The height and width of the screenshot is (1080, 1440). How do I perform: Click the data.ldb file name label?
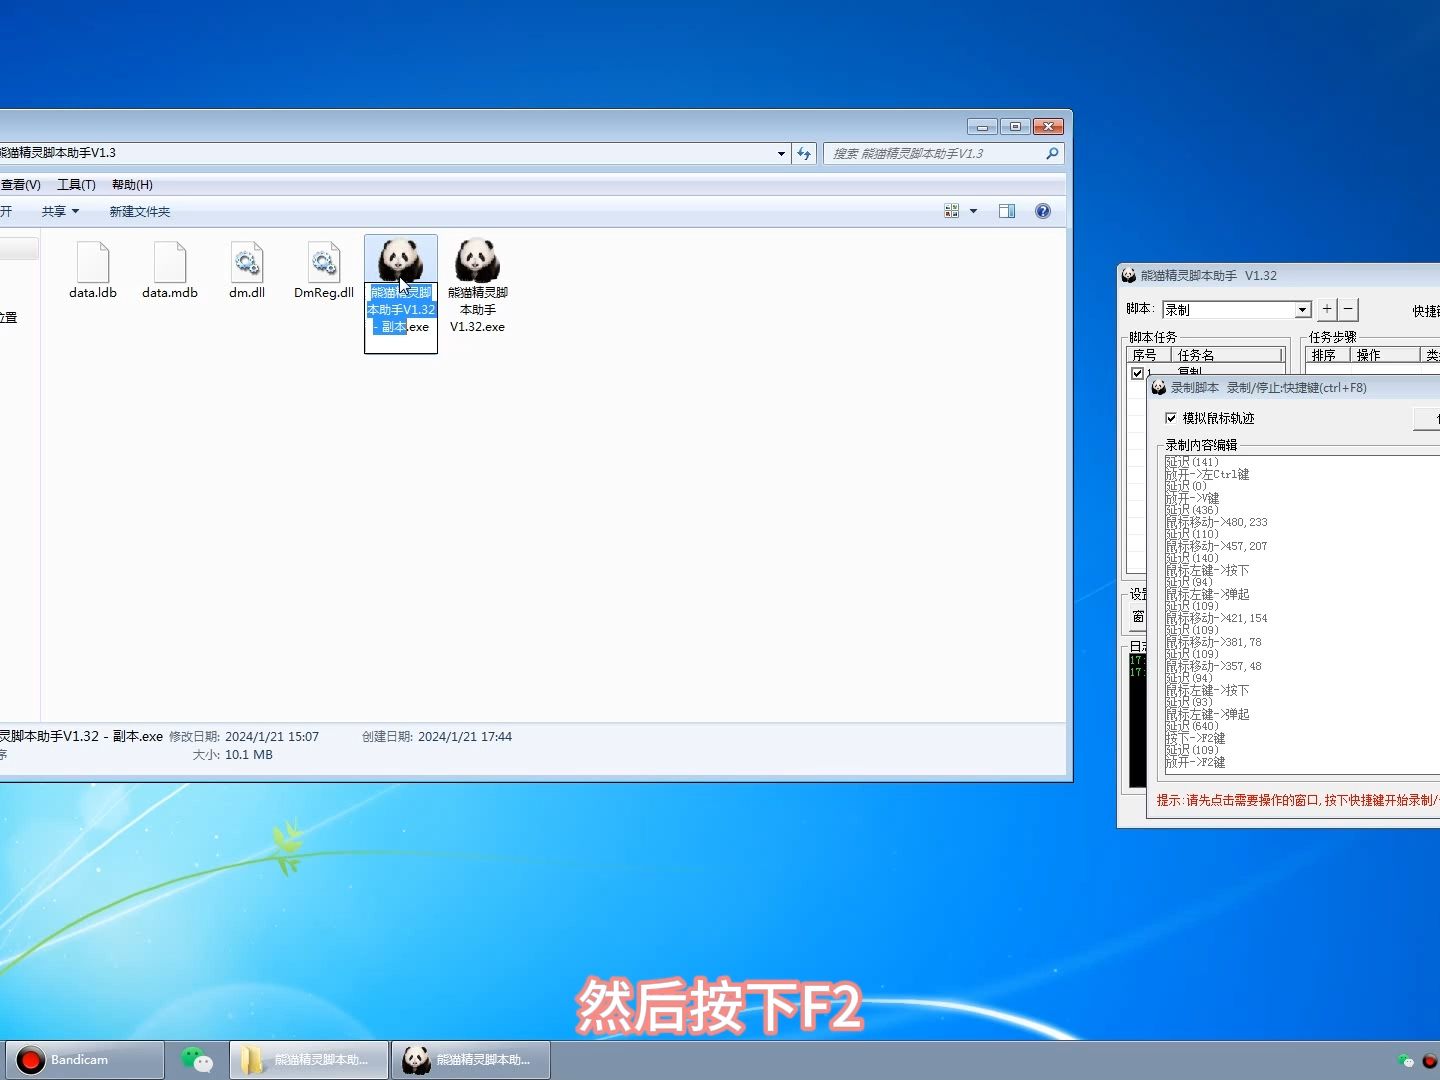pos(93,293)
